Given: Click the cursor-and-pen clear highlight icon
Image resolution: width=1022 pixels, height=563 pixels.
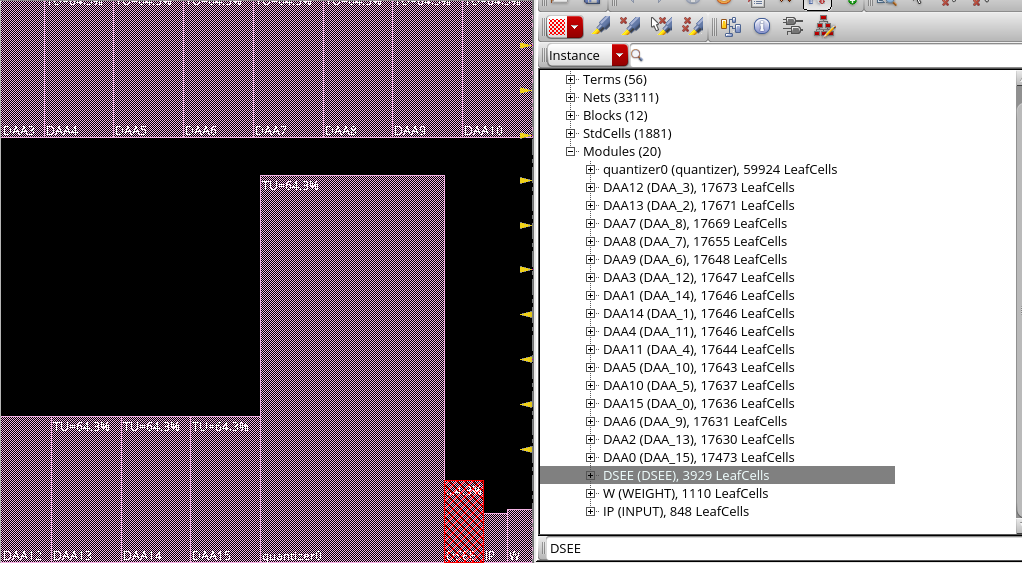Looking at the screenshot, I should click(660, 26).
